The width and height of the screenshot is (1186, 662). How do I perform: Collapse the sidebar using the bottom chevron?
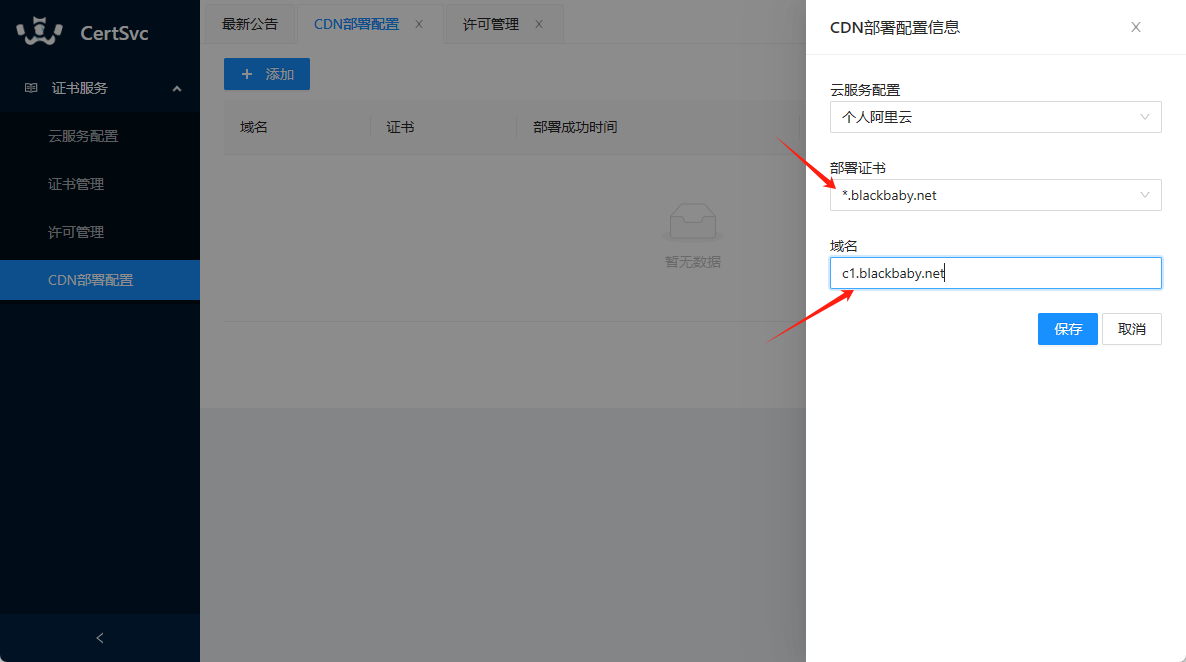[99, 637]
